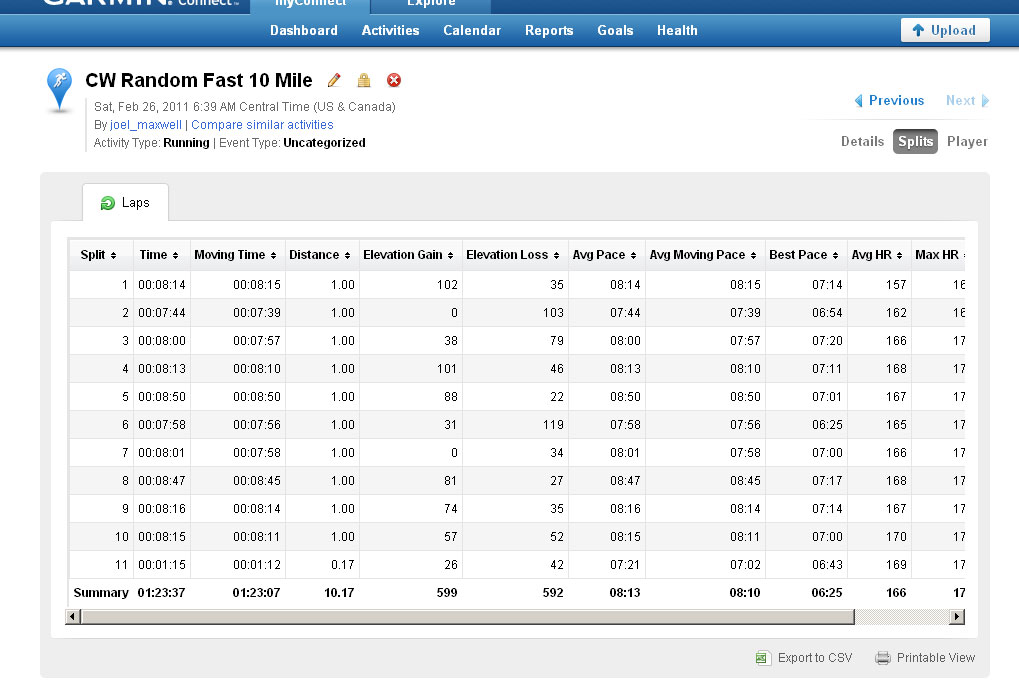This screenshot has height=686, width=1019.
Task: Sort table by Elevation Gain column
Action: click(x=408, y=255)
